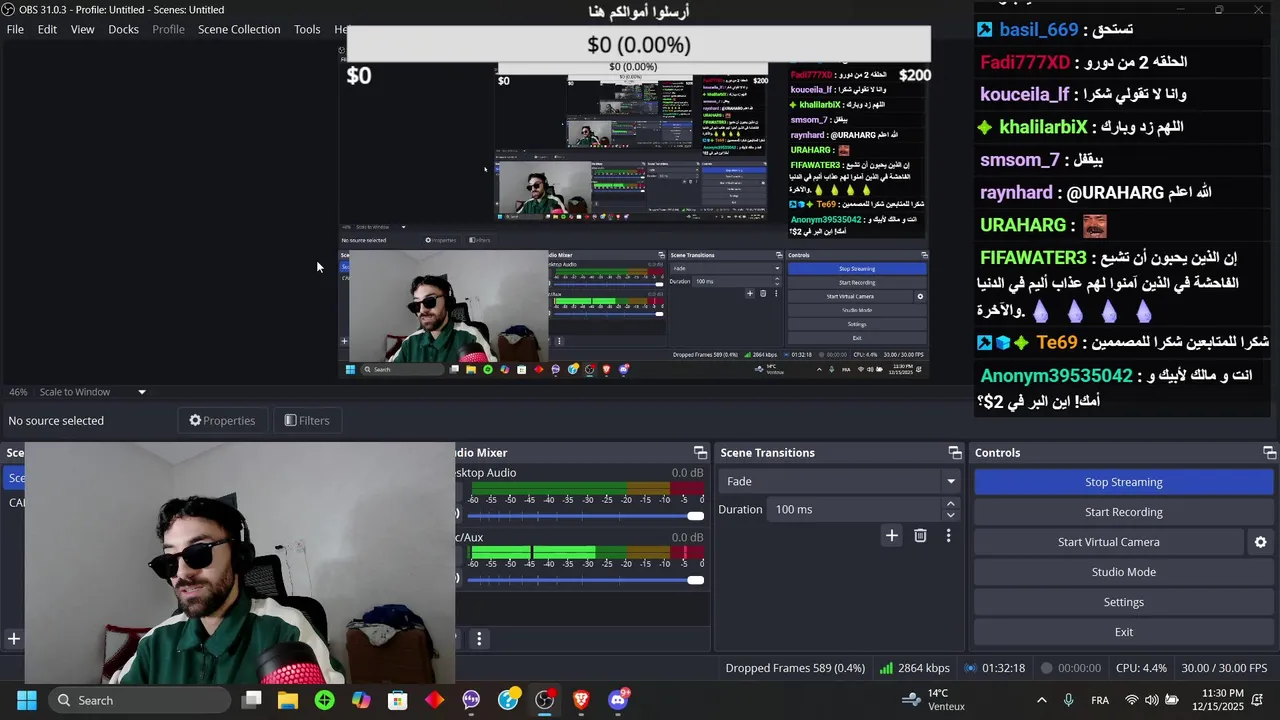
Task: Undock the Controls panel using float icon
Action: (x=1269, y=453)
